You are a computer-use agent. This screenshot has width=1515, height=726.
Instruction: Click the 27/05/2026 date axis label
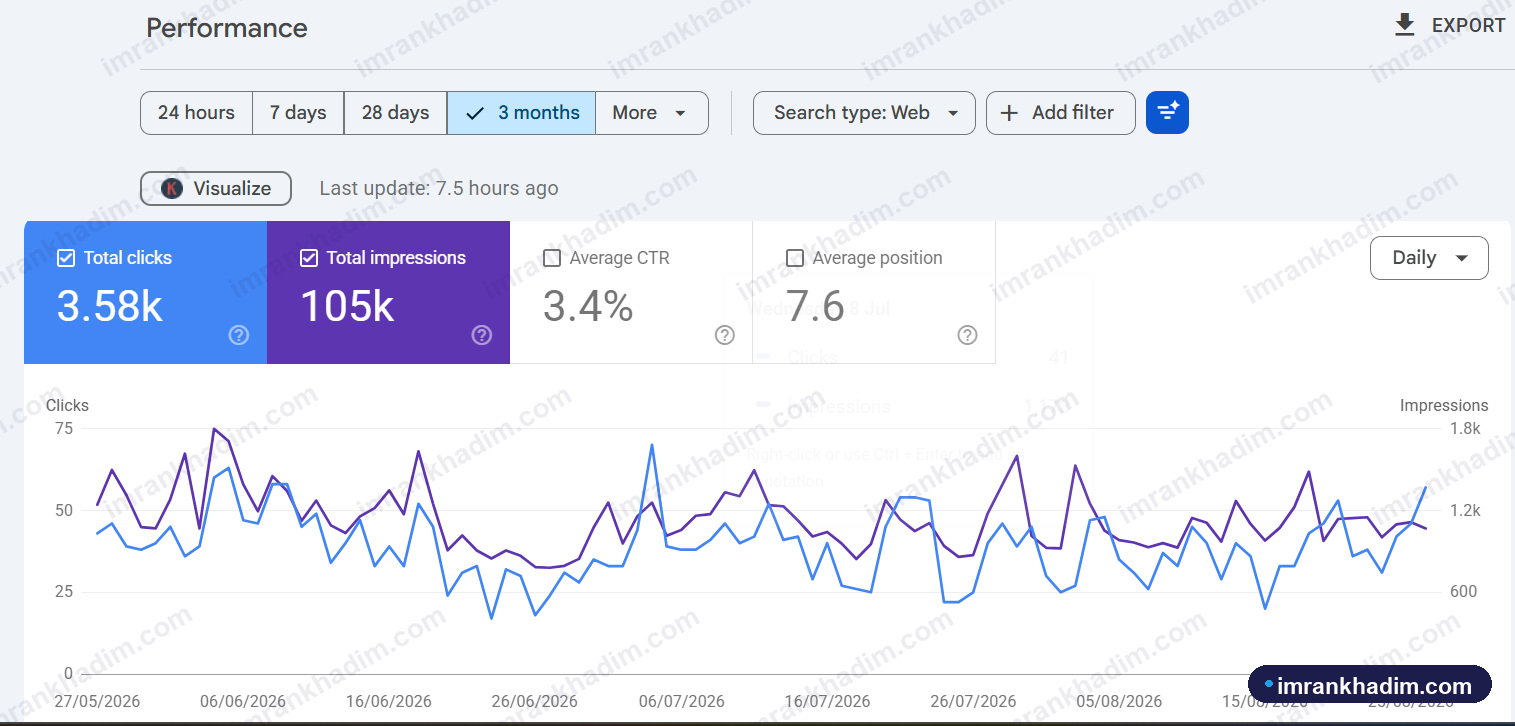(x=96, y=702)
